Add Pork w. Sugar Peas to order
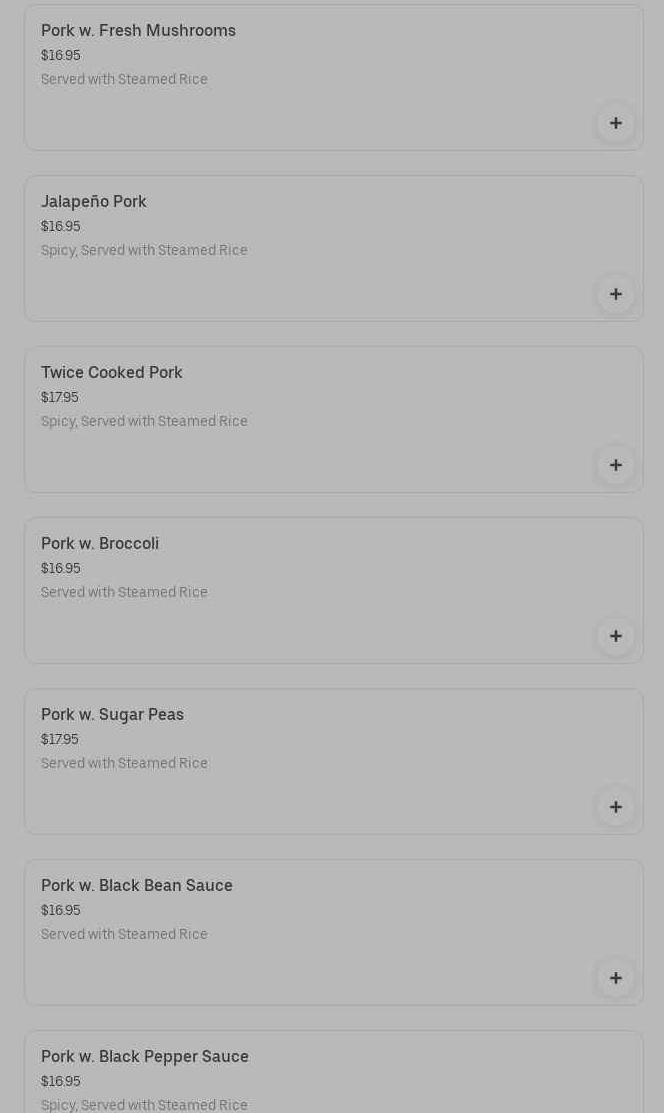 click(615, 807)
